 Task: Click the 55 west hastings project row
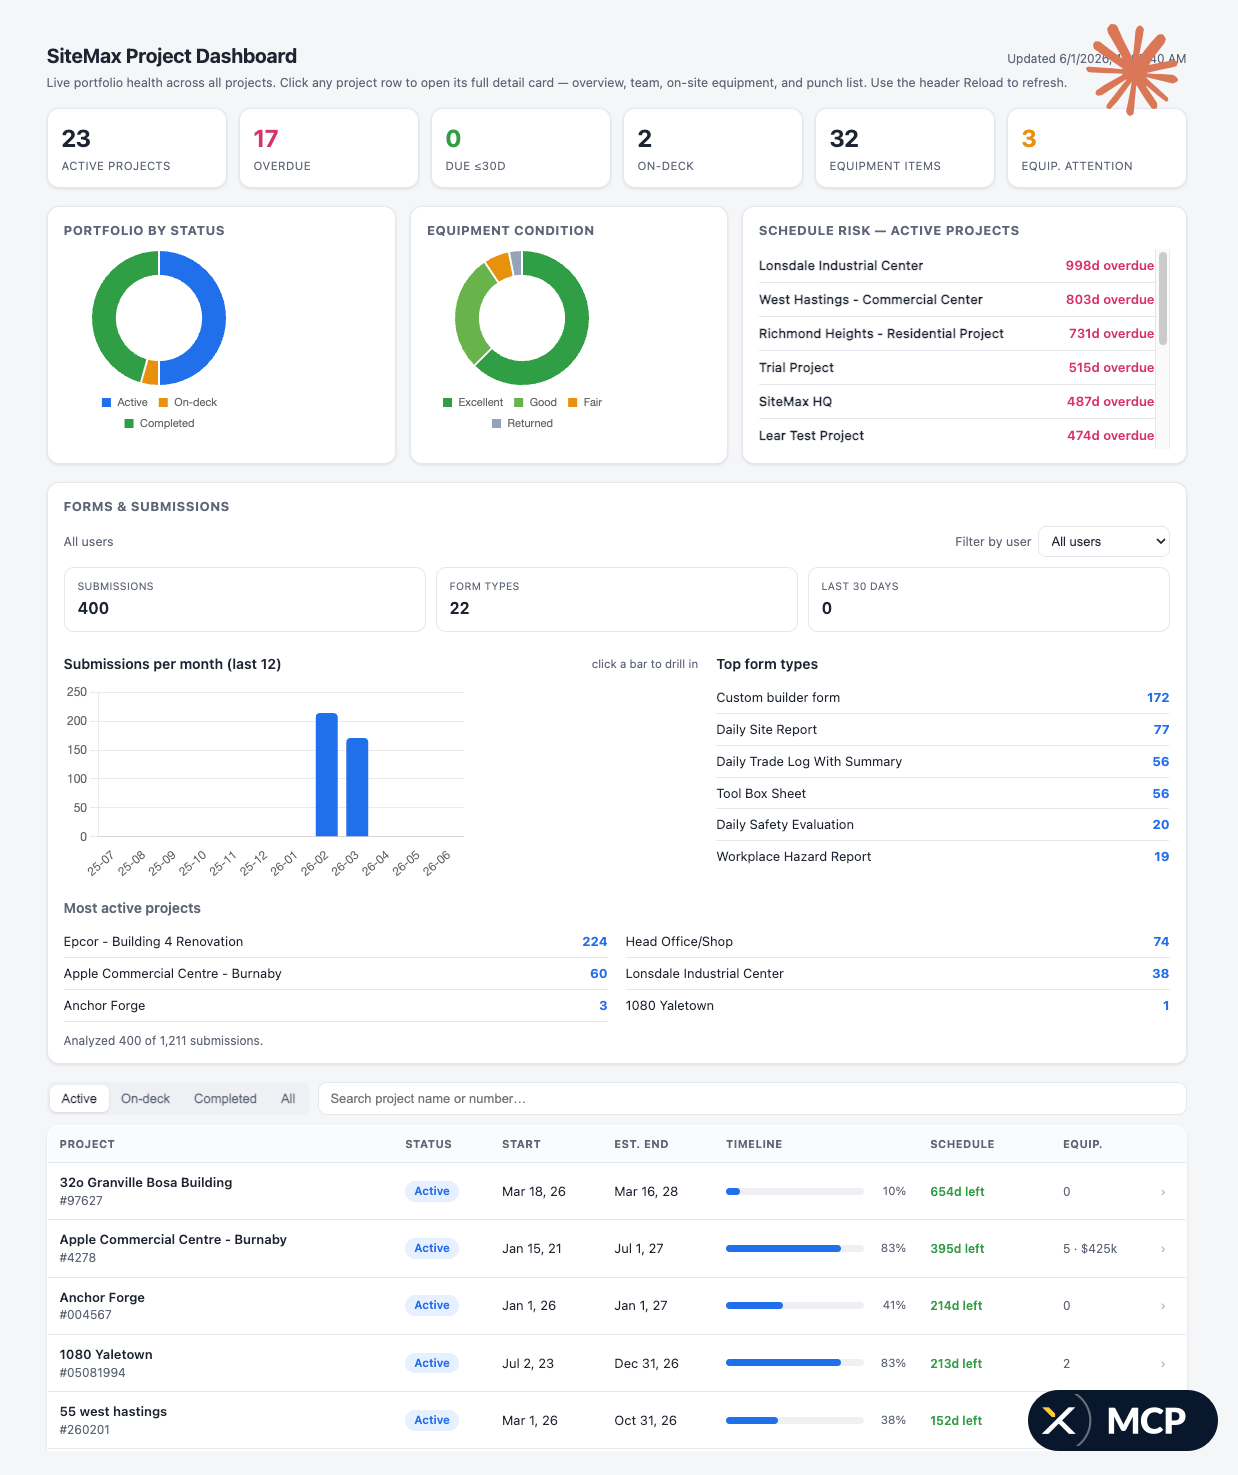(616, 1420)
